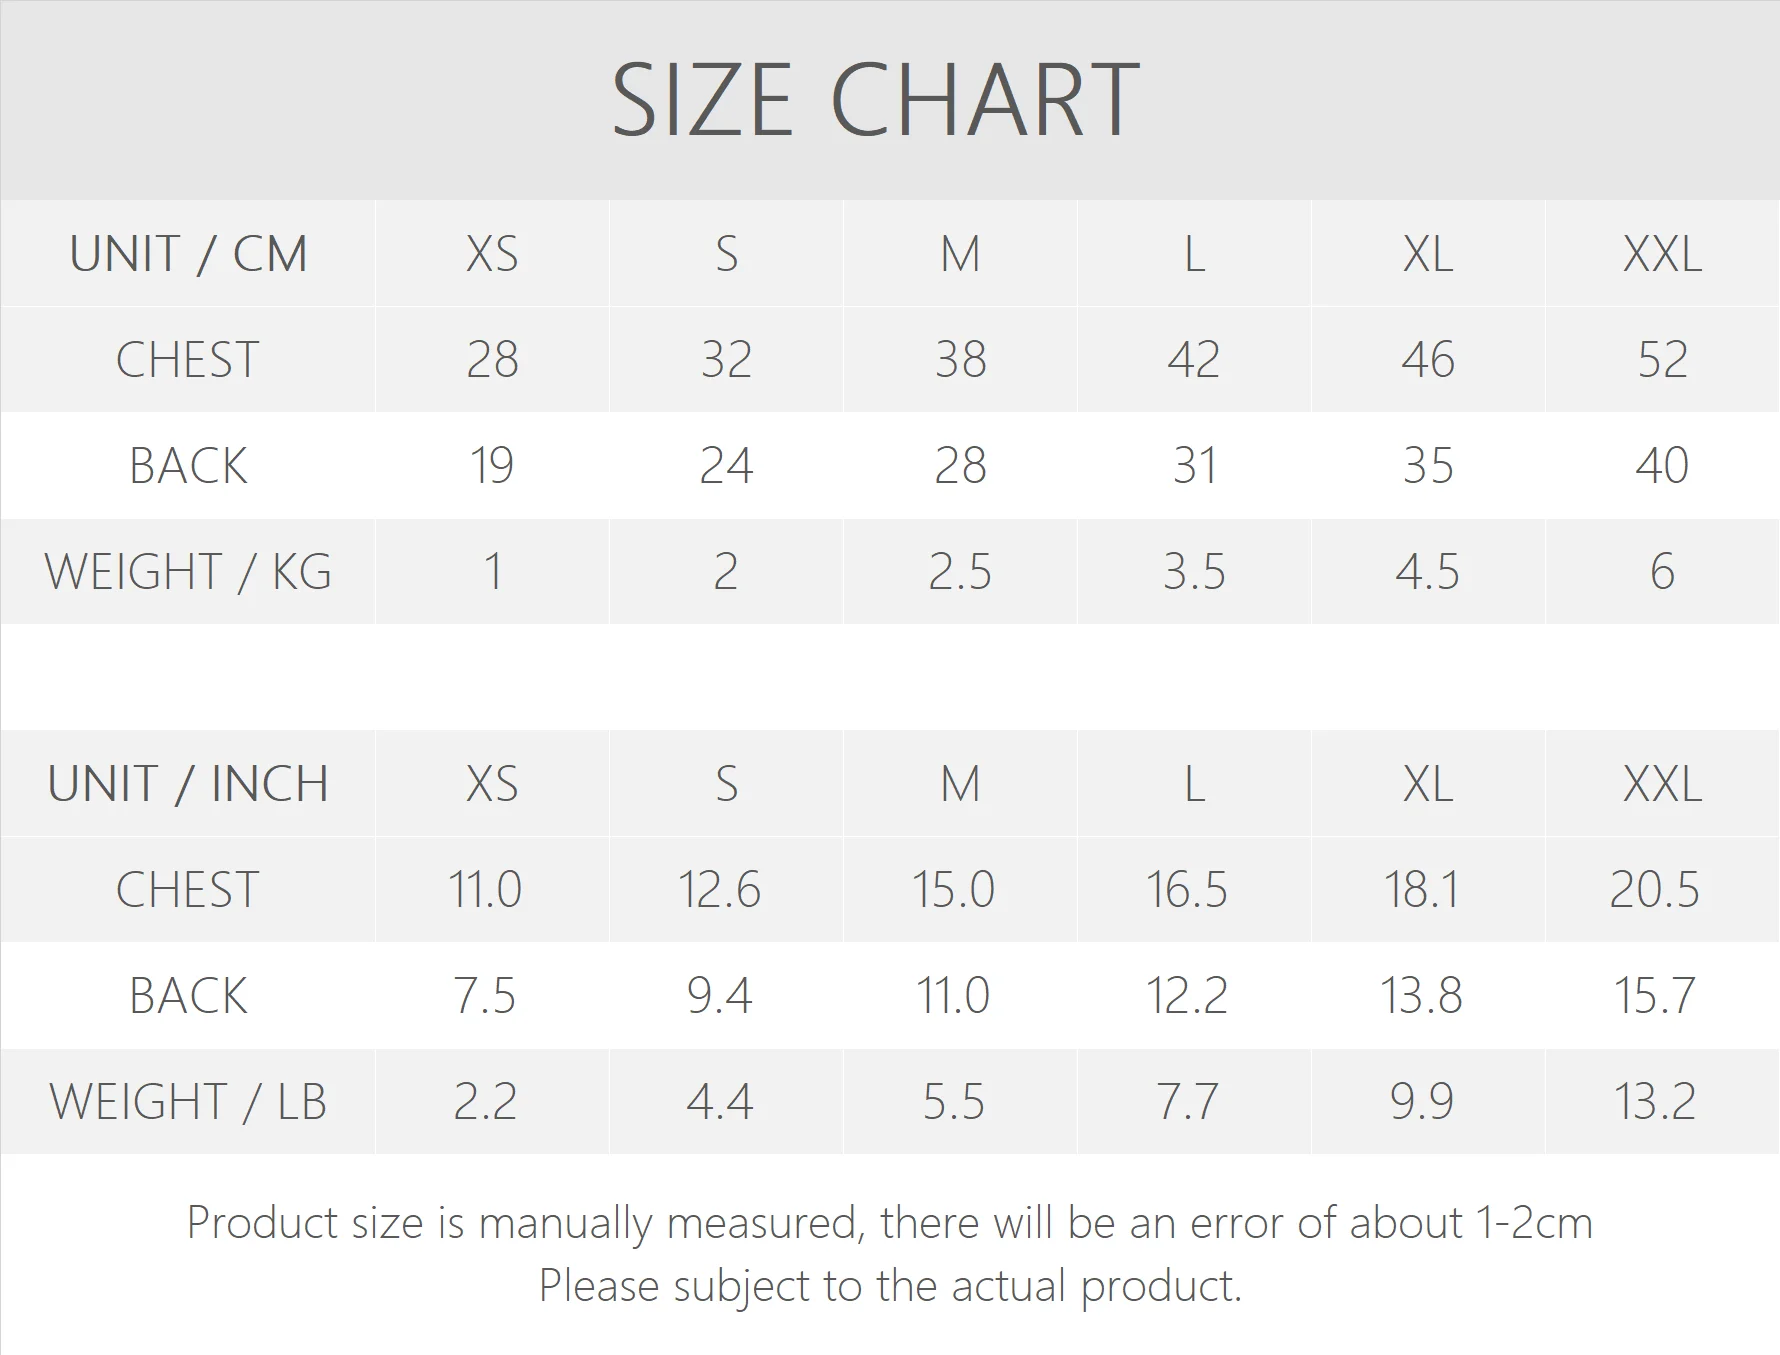
Task: Click the SIZE CHART title
Action: pos(875,100)
